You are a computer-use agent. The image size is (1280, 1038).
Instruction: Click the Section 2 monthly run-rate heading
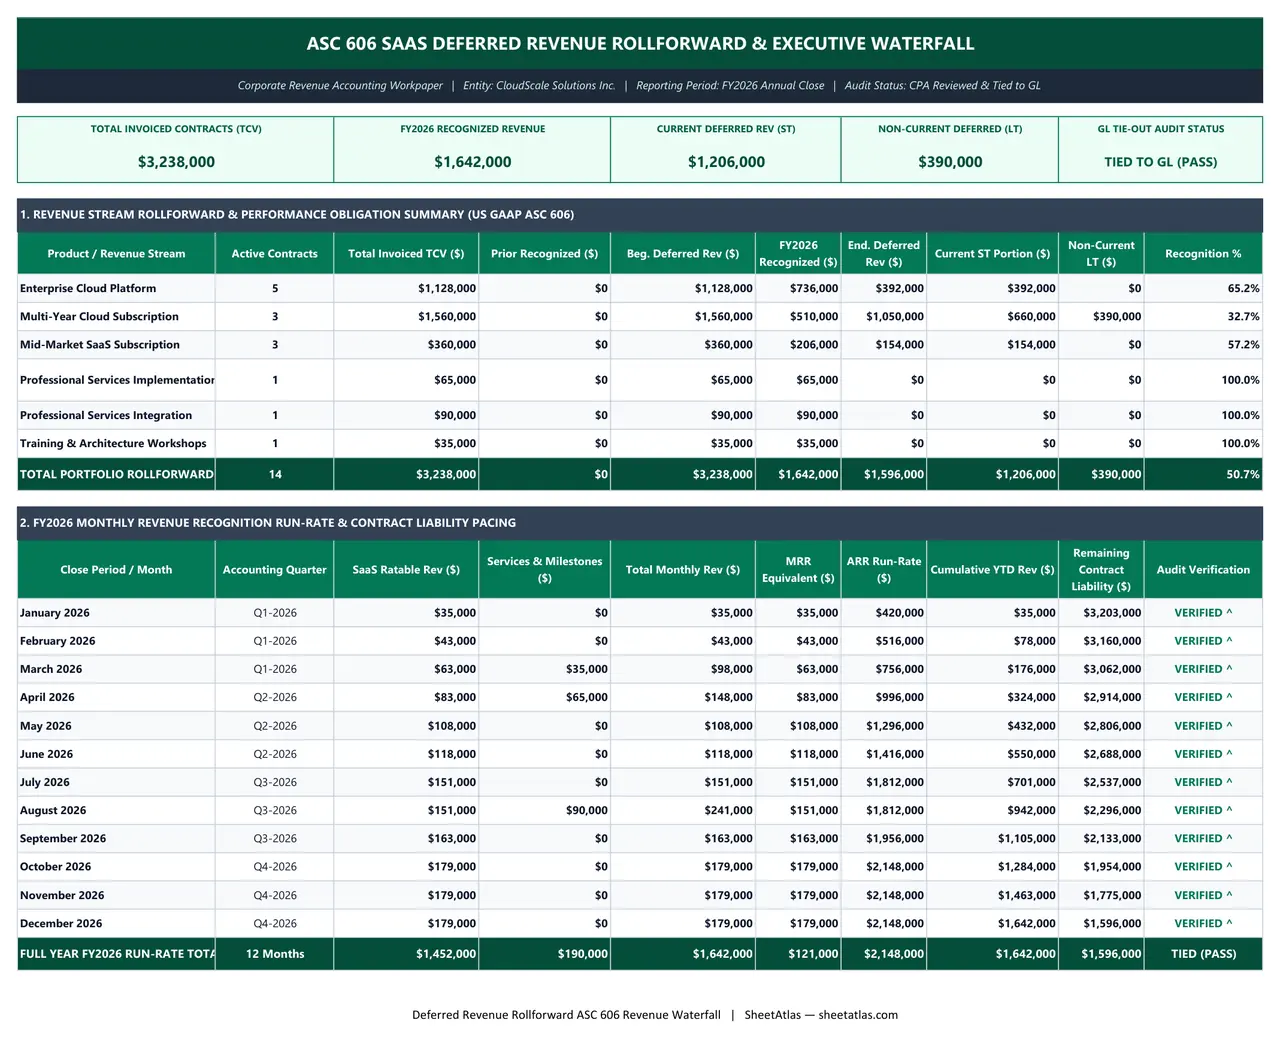(268, 522)
